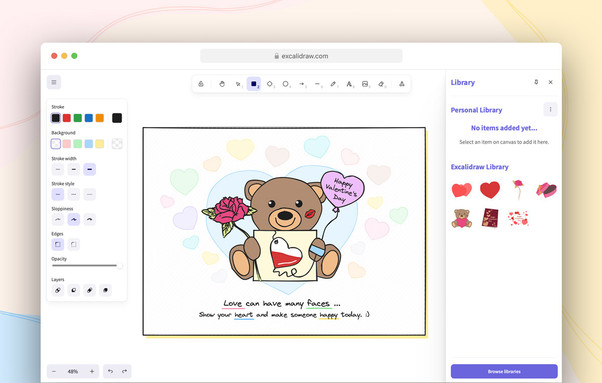602x383 pixels.
Task: Pick light green background color
Action: point(78,144)
